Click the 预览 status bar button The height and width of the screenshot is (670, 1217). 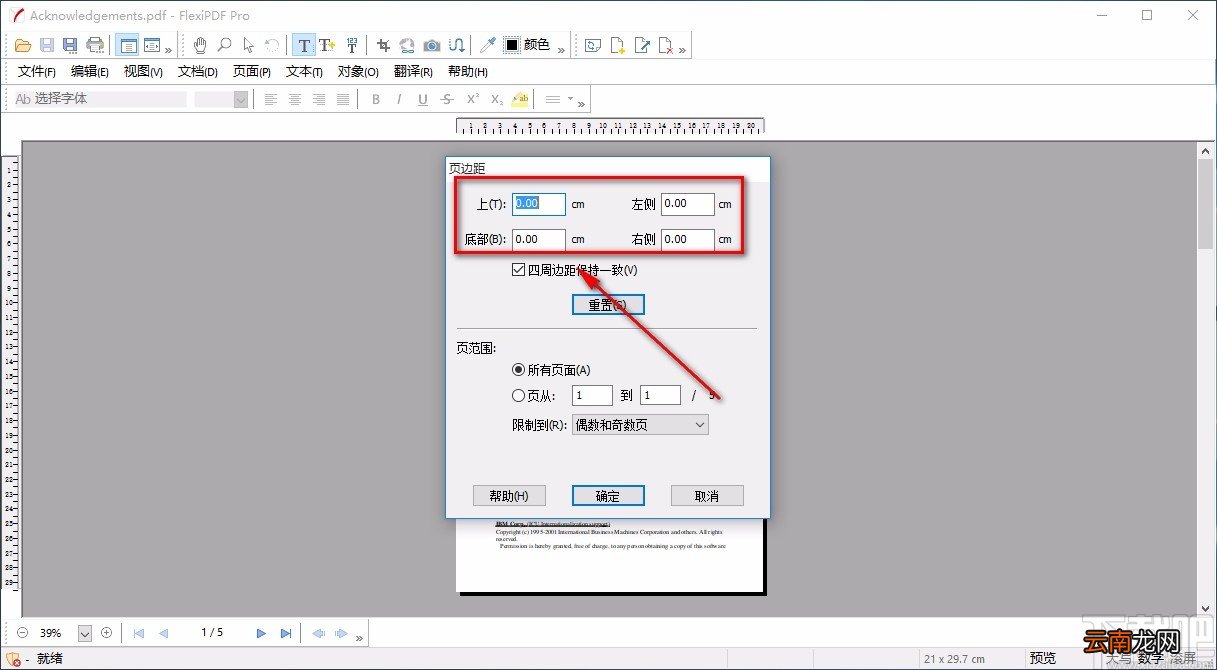1043,658
